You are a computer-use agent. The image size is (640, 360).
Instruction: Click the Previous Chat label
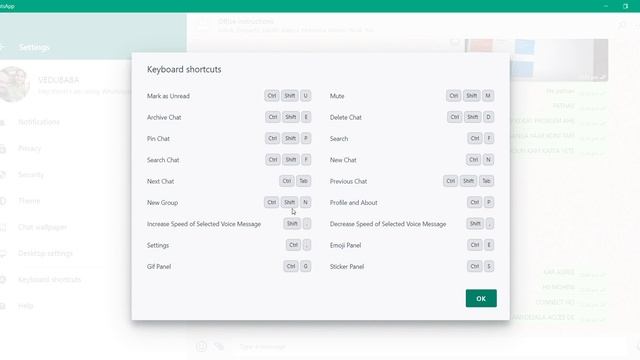tap(348, 181)
